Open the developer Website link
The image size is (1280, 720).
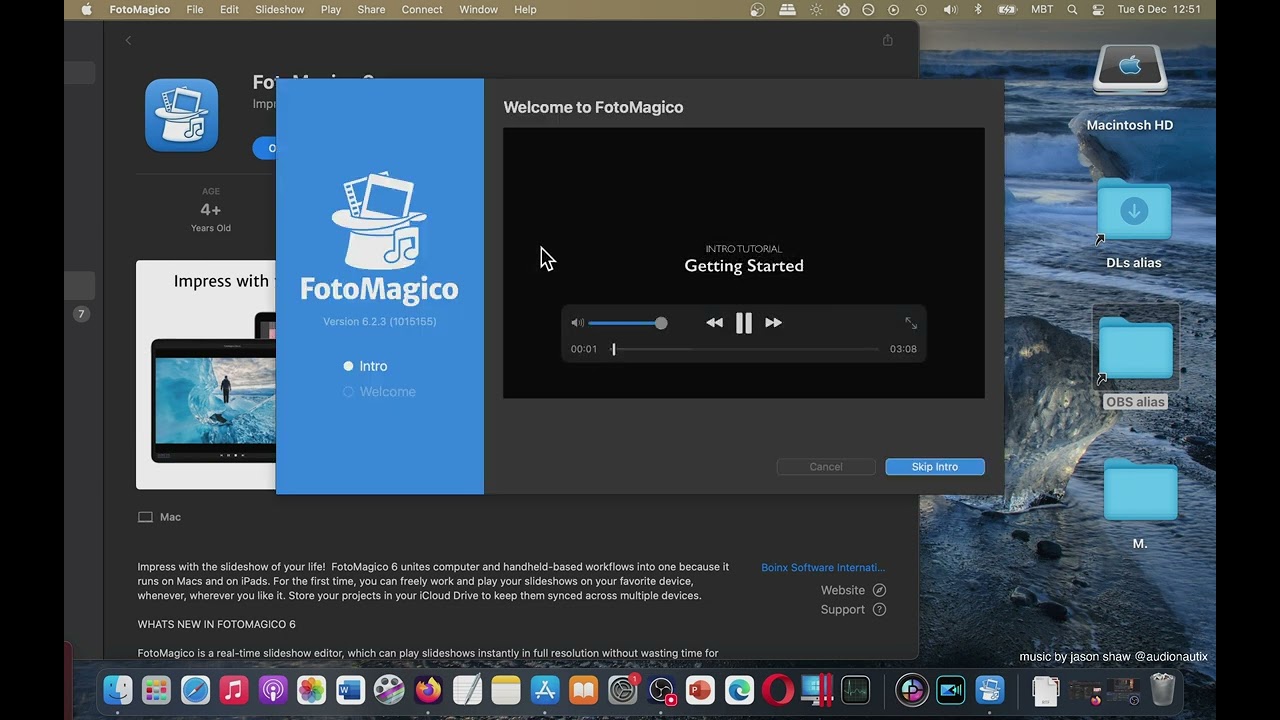click(x=853, y=590)
